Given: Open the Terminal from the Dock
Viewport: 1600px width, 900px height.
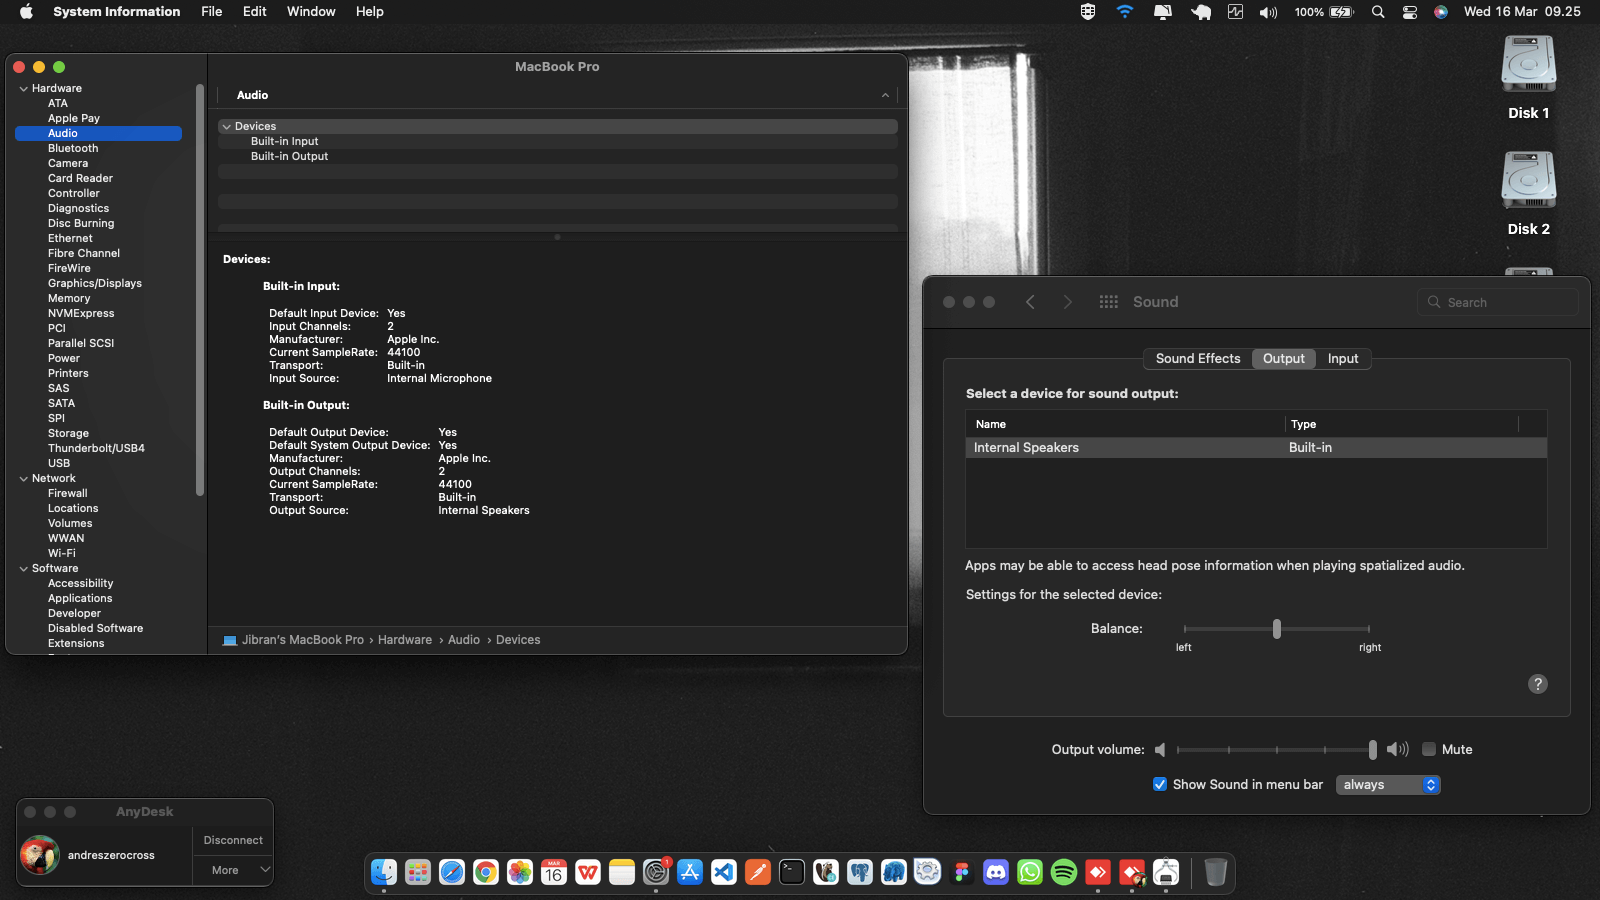Looking at the screenshot, I should (x=791, y=872).
